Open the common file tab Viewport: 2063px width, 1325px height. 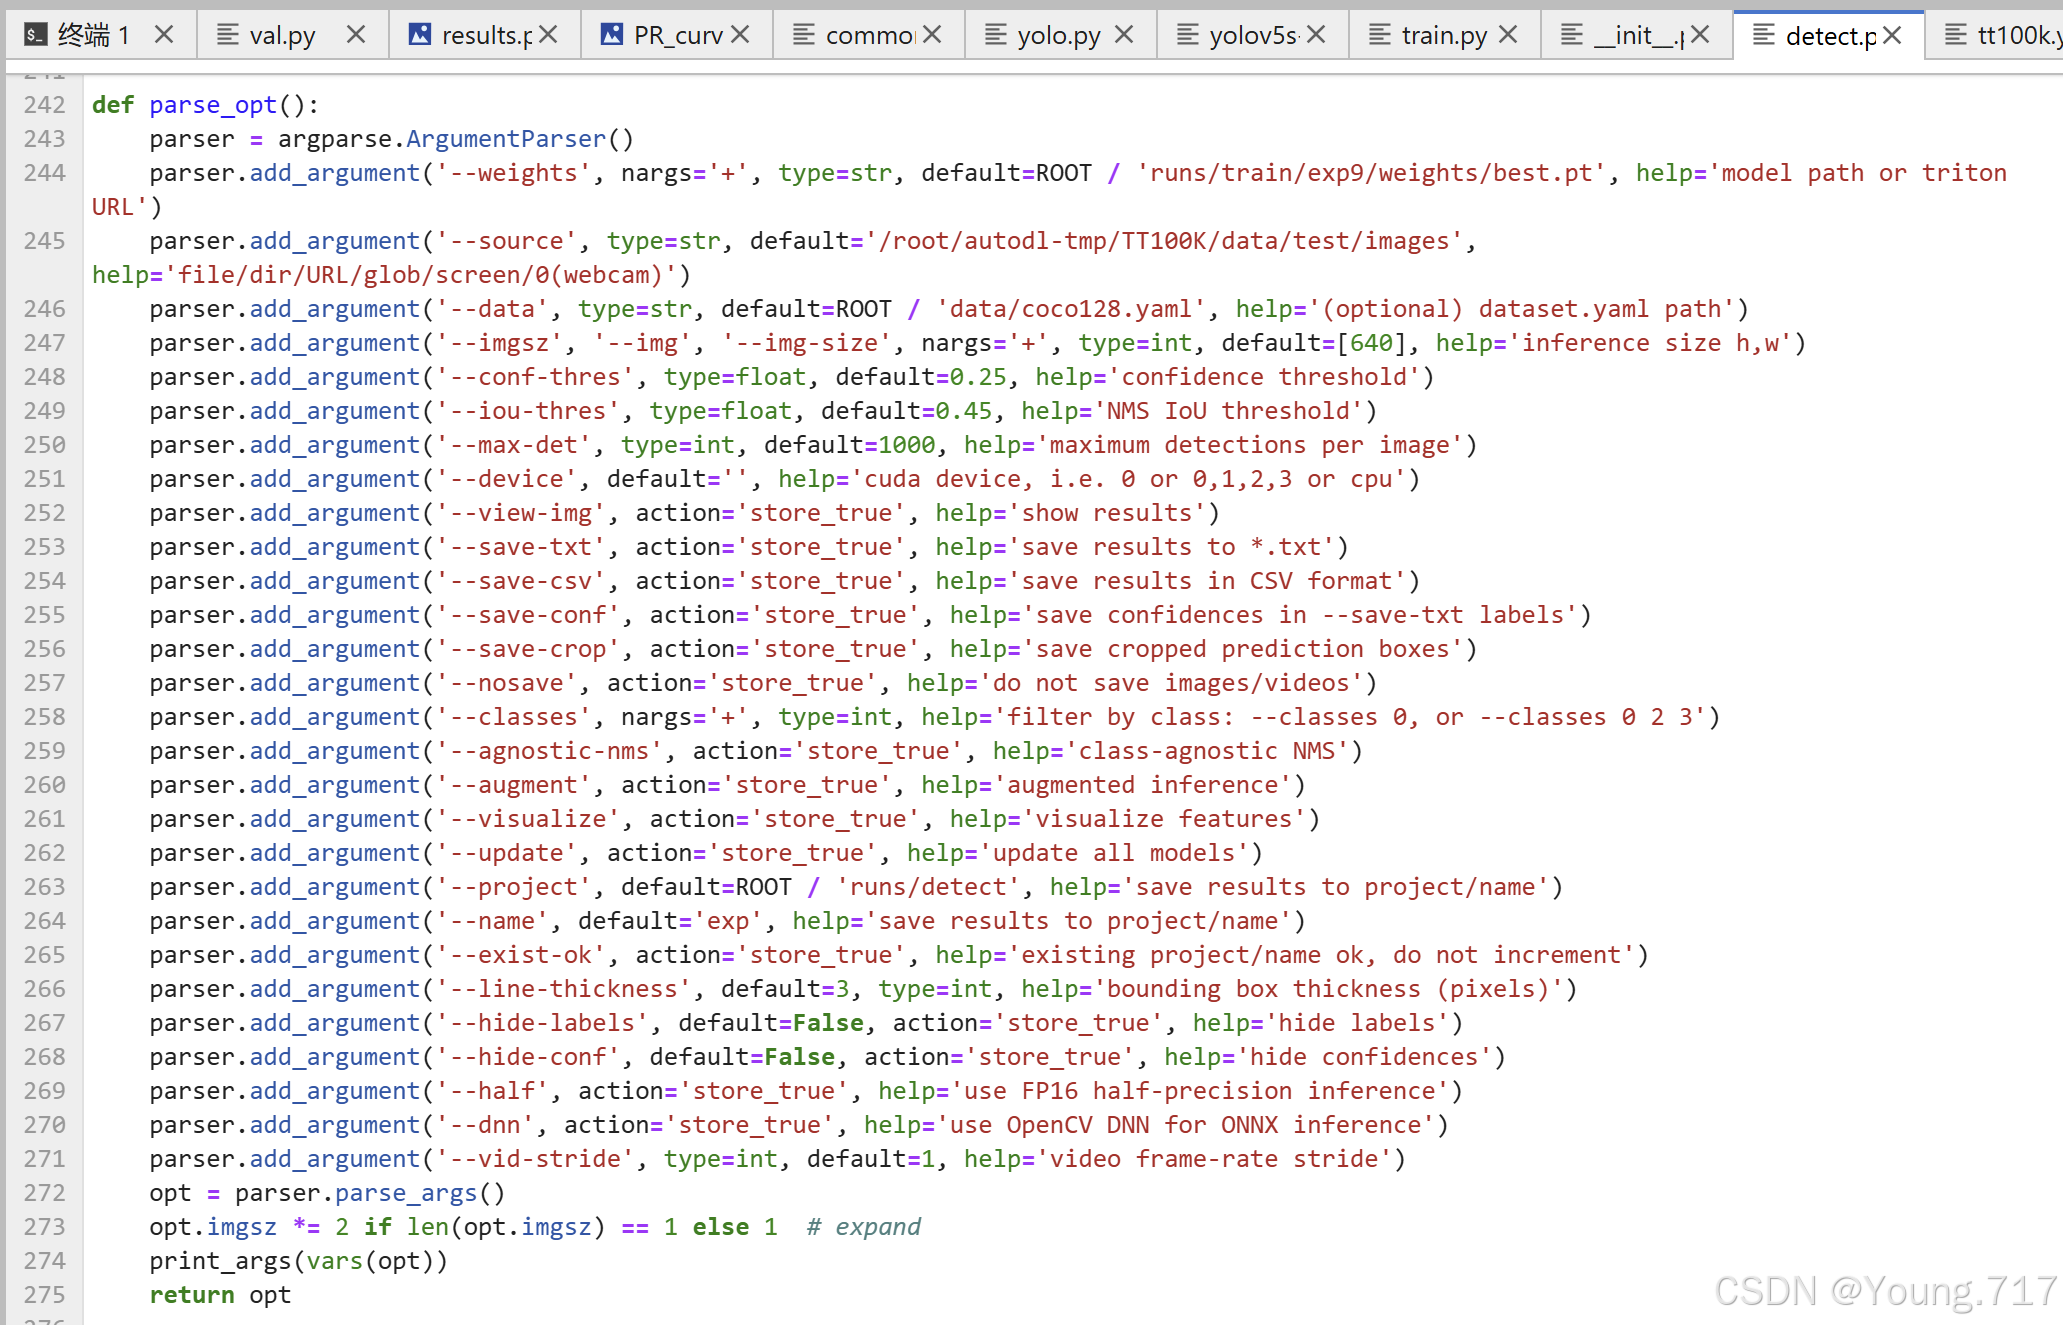tap(868, 36)
